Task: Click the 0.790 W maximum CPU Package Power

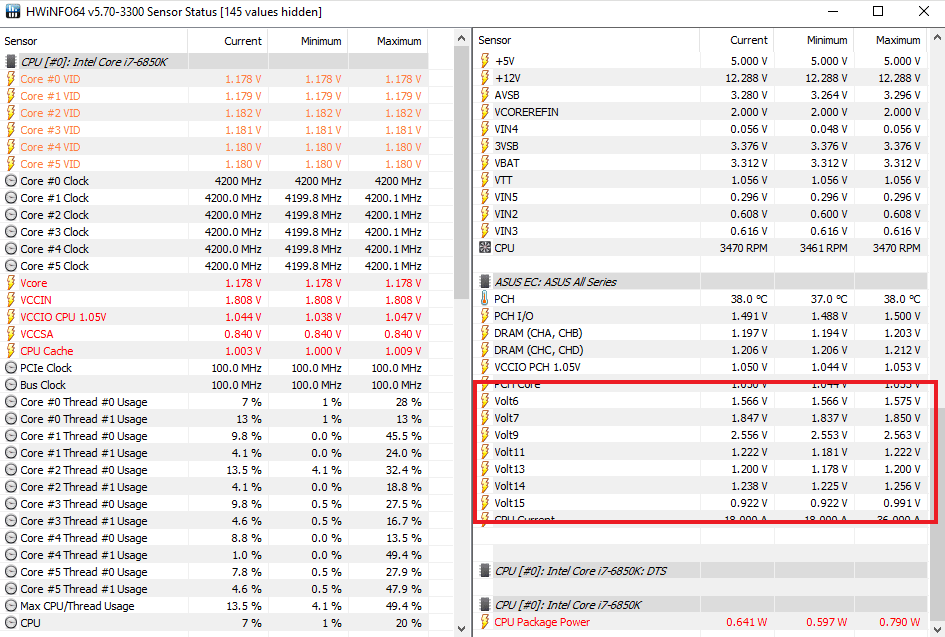Action: (x=899, y=622)
